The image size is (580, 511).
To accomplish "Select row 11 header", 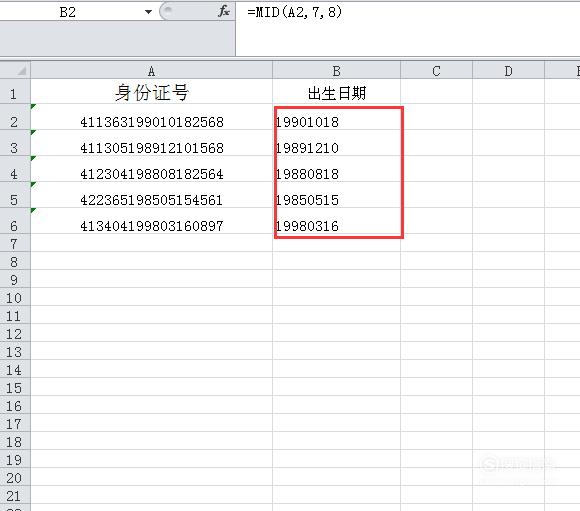I will pos(15,315).
